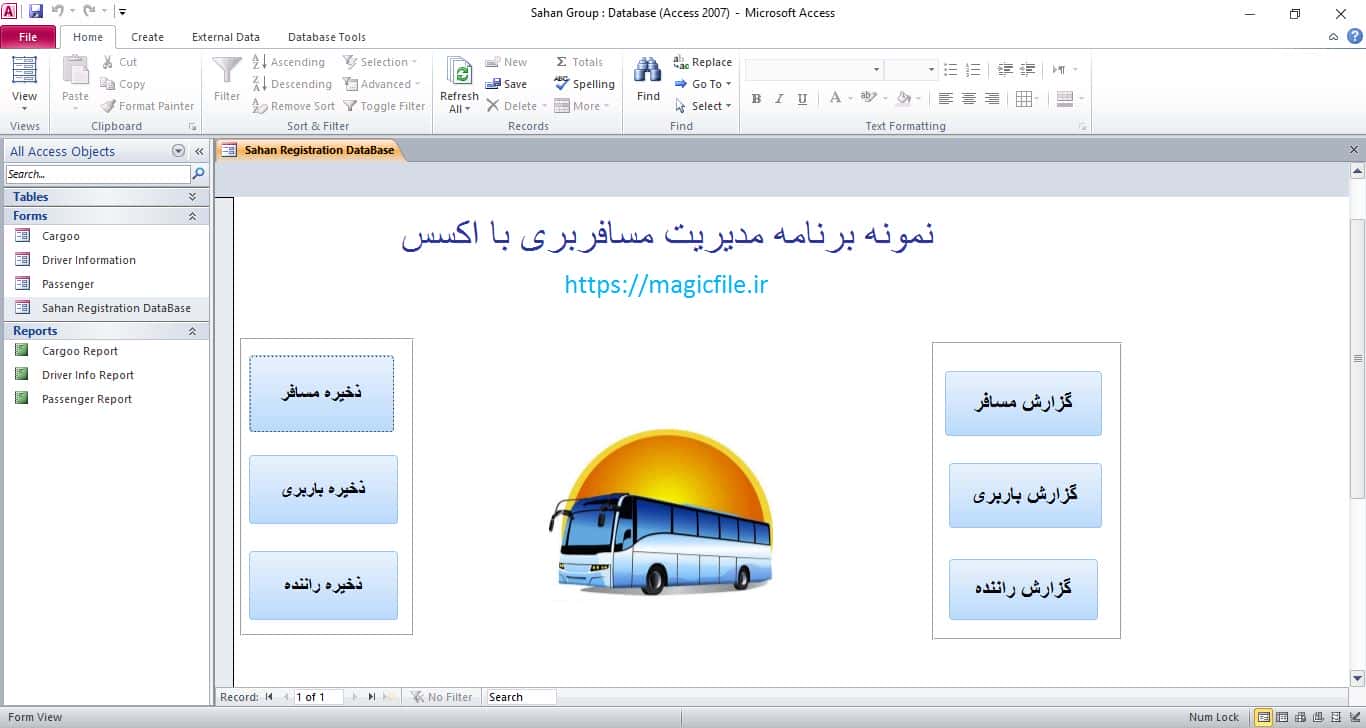The width and height of the screenshot is (1366, 728).
Task: Open the Delete record dropdown
Action: (x=516, y=106)
